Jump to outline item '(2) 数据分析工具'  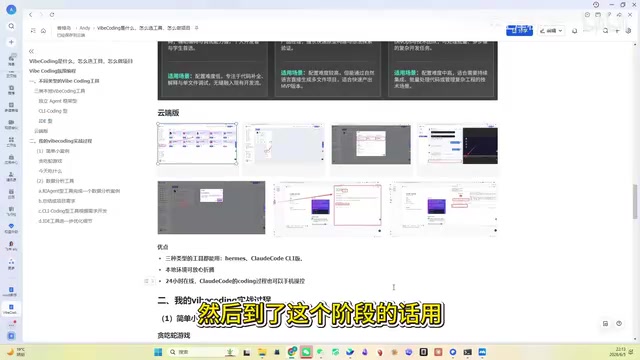(x=55, y=181)
